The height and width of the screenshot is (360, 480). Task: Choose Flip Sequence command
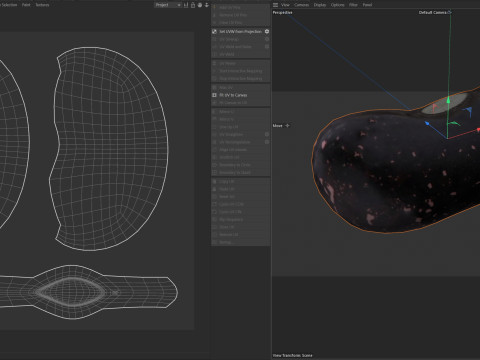coord(240,220)
